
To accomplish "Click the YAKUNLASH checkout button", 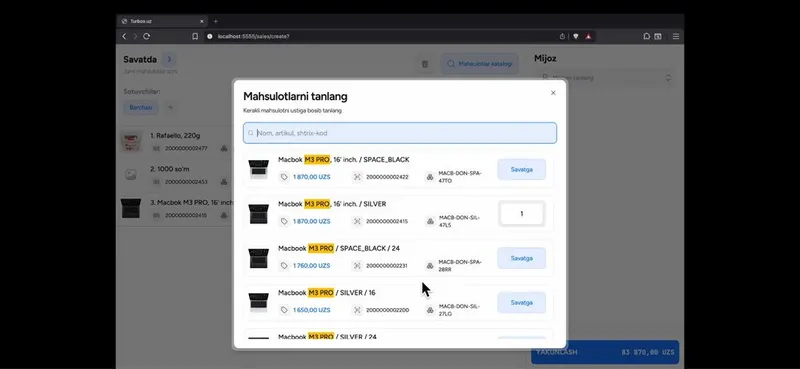I will pos(605,352).
